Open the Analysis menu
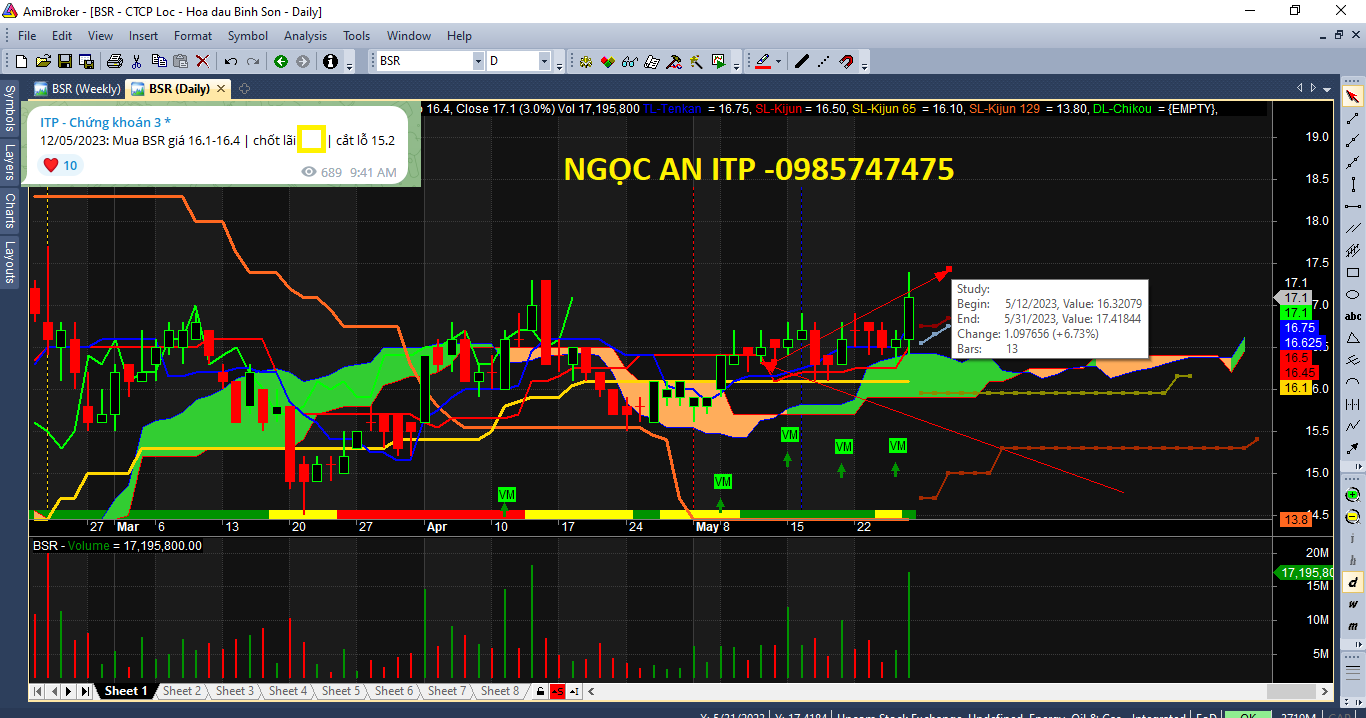This screenshot has width=1366, height=718. point(305,35)
